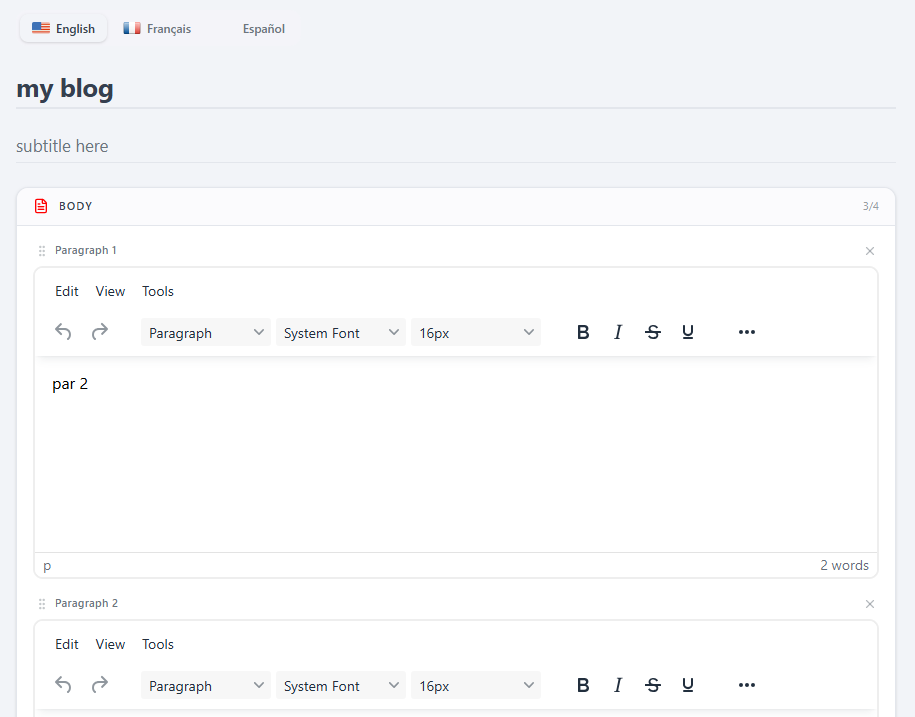Toggle underline in the Paragraph 2 toolbar
Screen dimensions: 915x717
point(688,685)
